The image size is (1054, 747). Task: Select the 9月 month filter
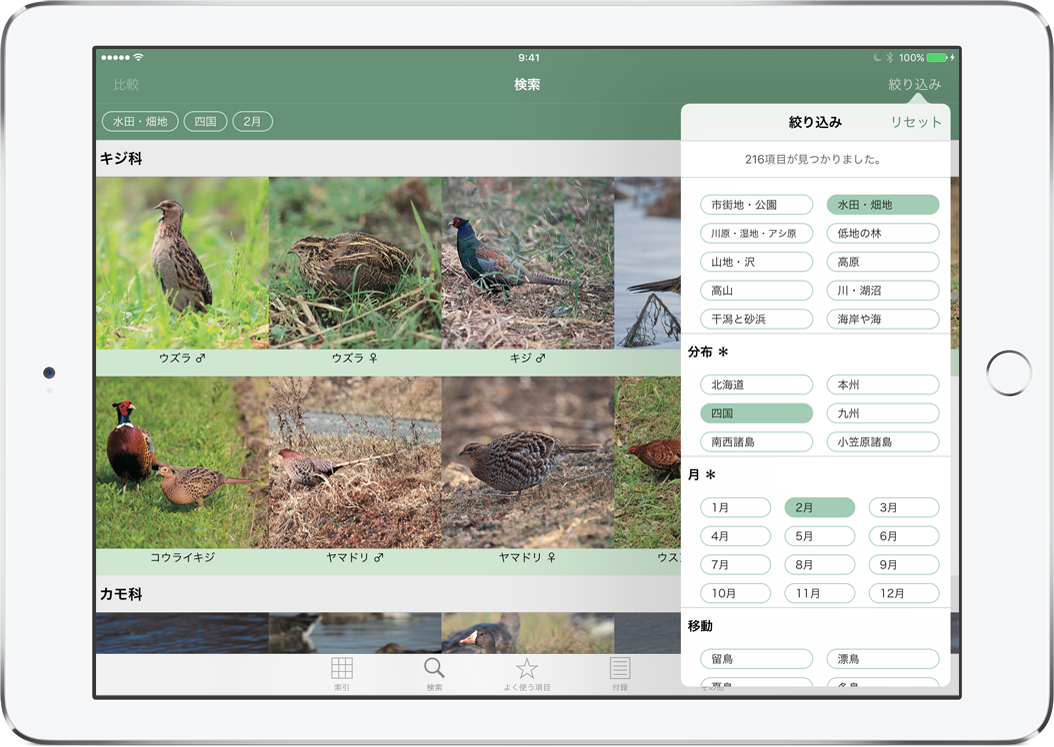(903, 565)
